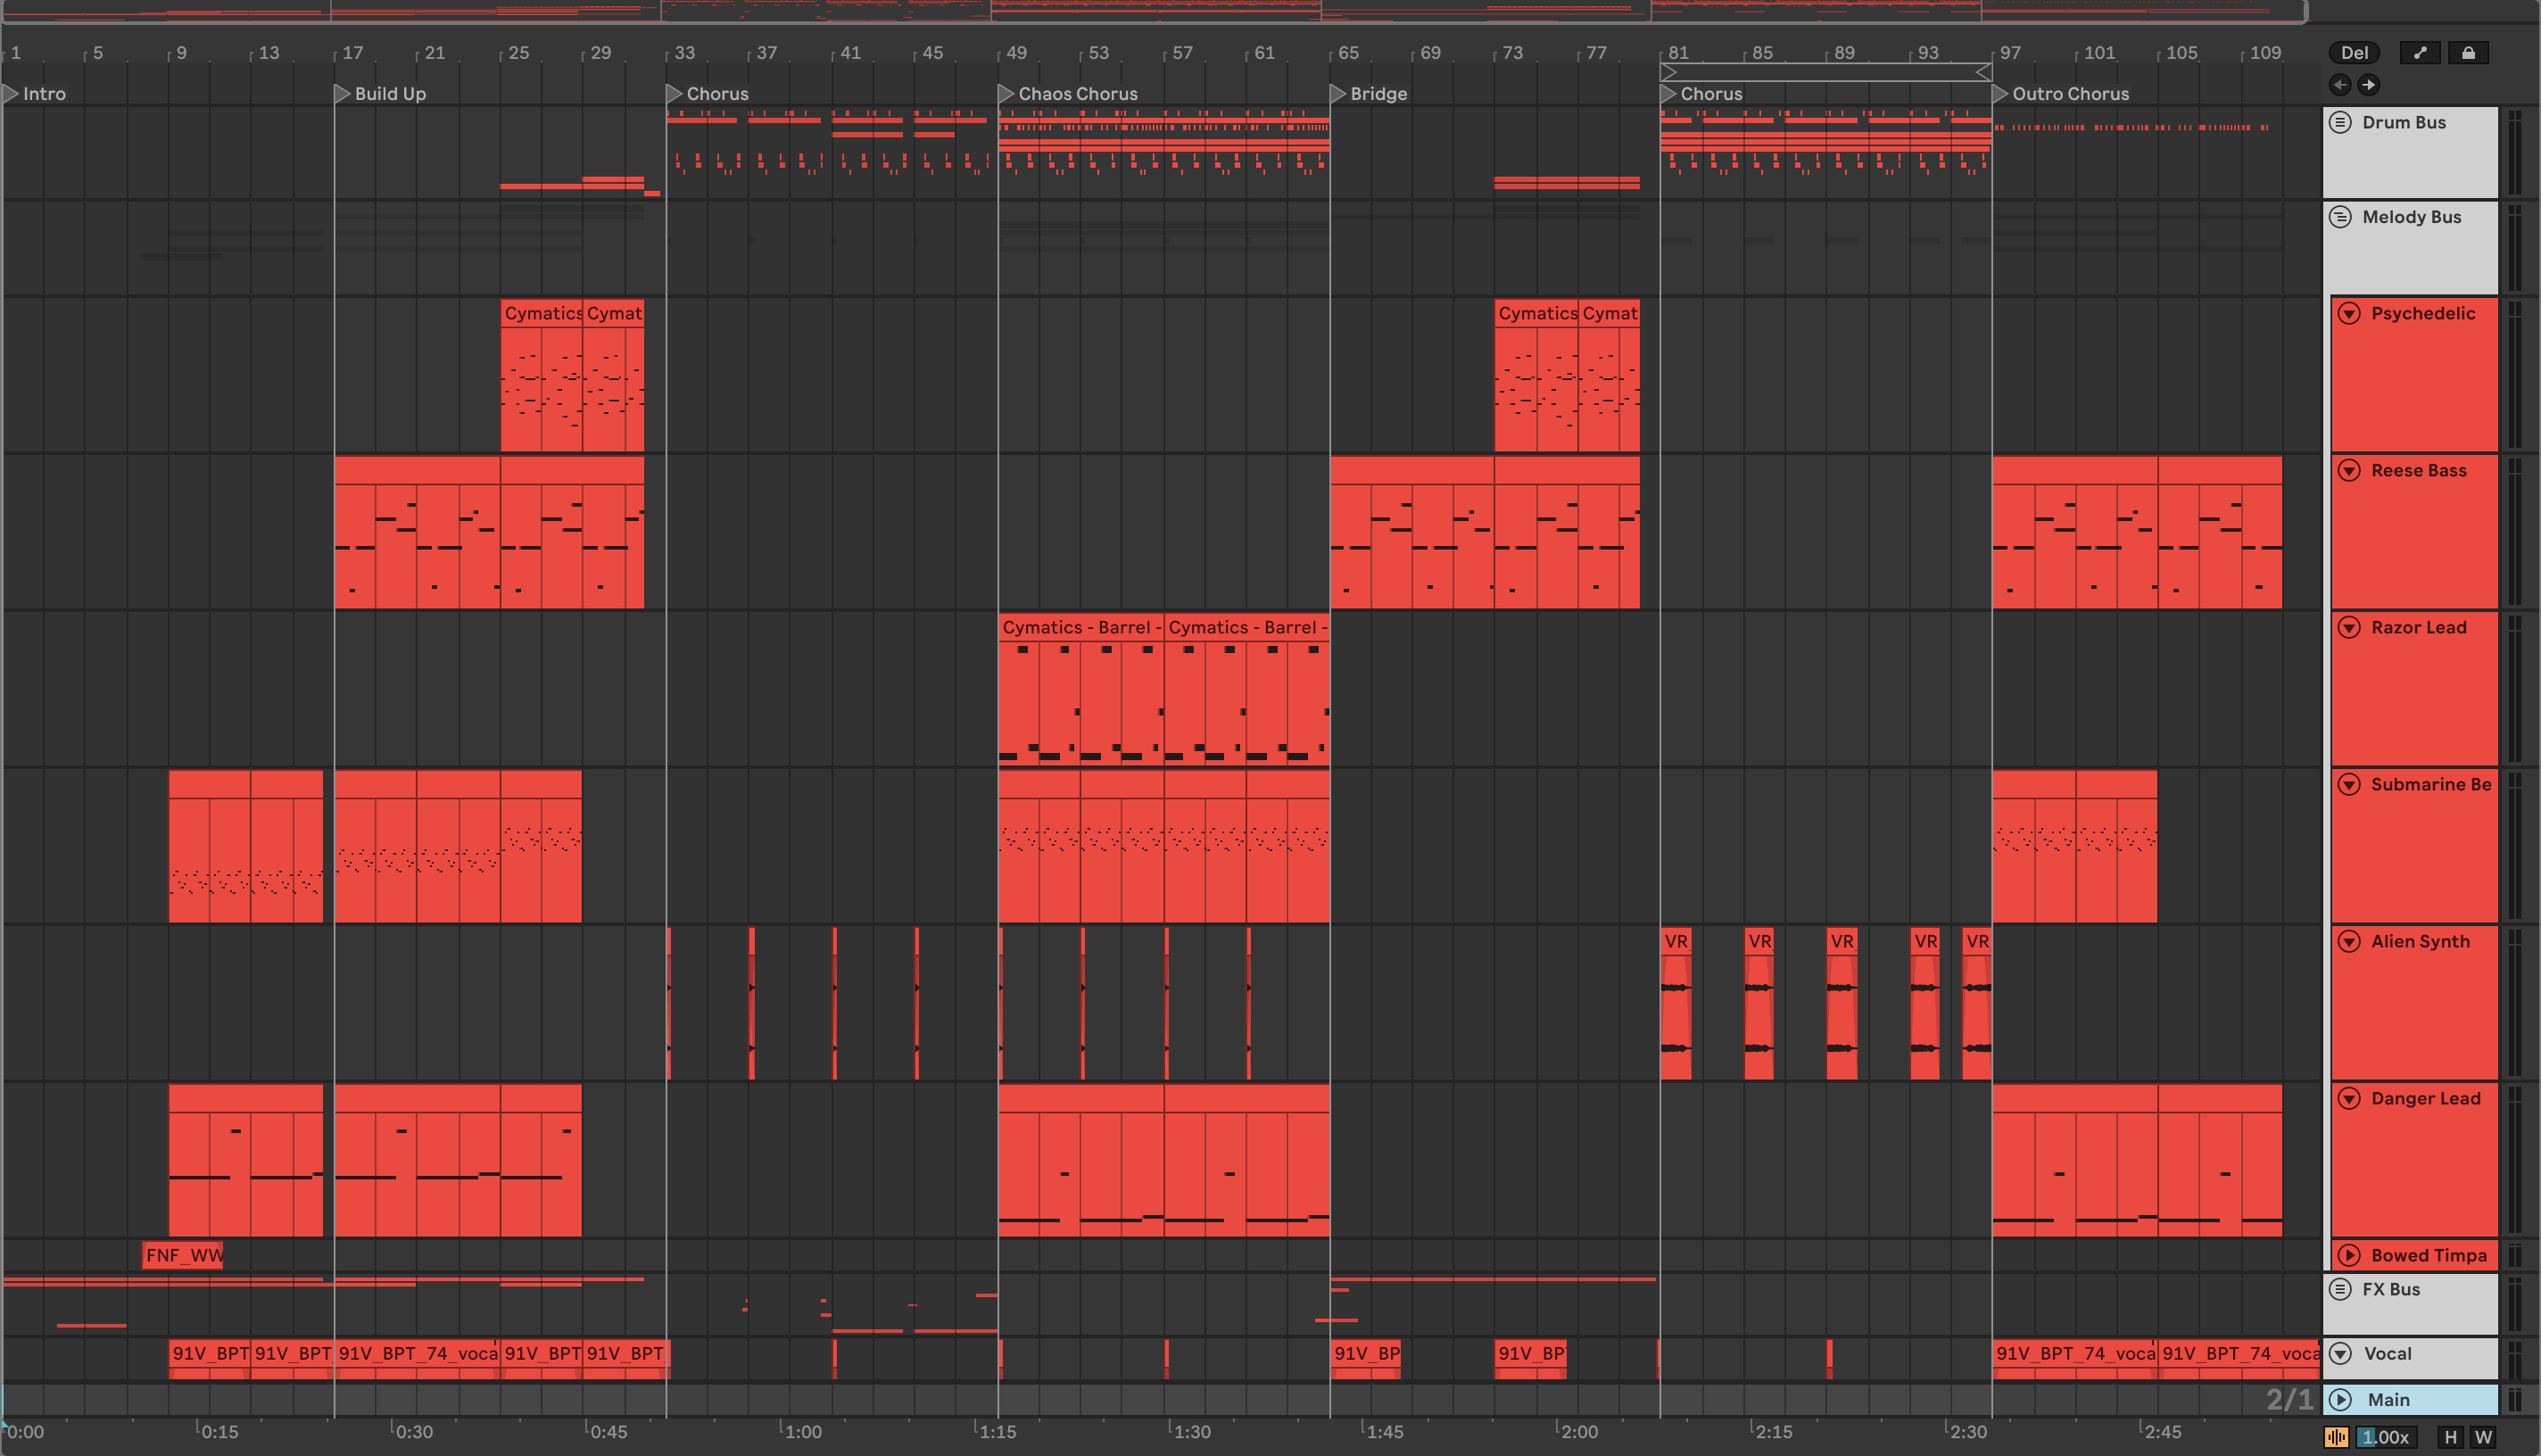
Task: Toggle the orange waveform zoom icon
Action: (x=2336, y=1437)
